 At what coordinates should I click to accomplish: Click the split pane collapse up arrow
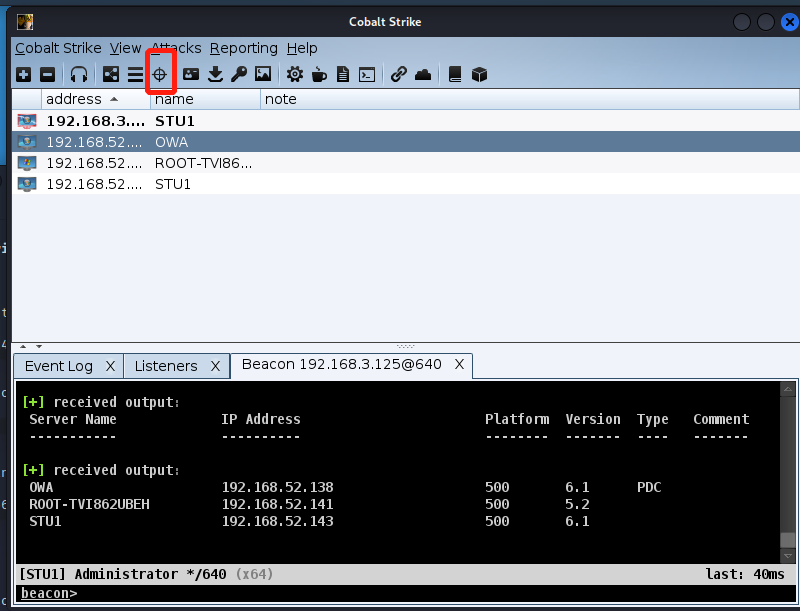(x=23, y=346)
